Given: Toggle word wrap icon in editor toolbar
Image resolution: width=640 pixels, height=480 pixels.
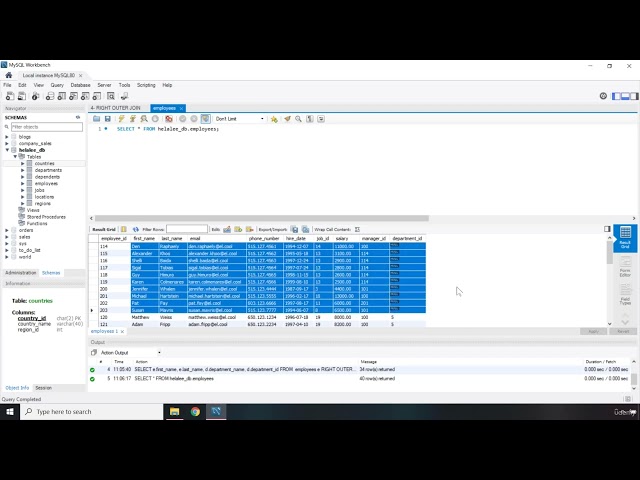Looking at the screenshot, I should (x=321, y=119).
